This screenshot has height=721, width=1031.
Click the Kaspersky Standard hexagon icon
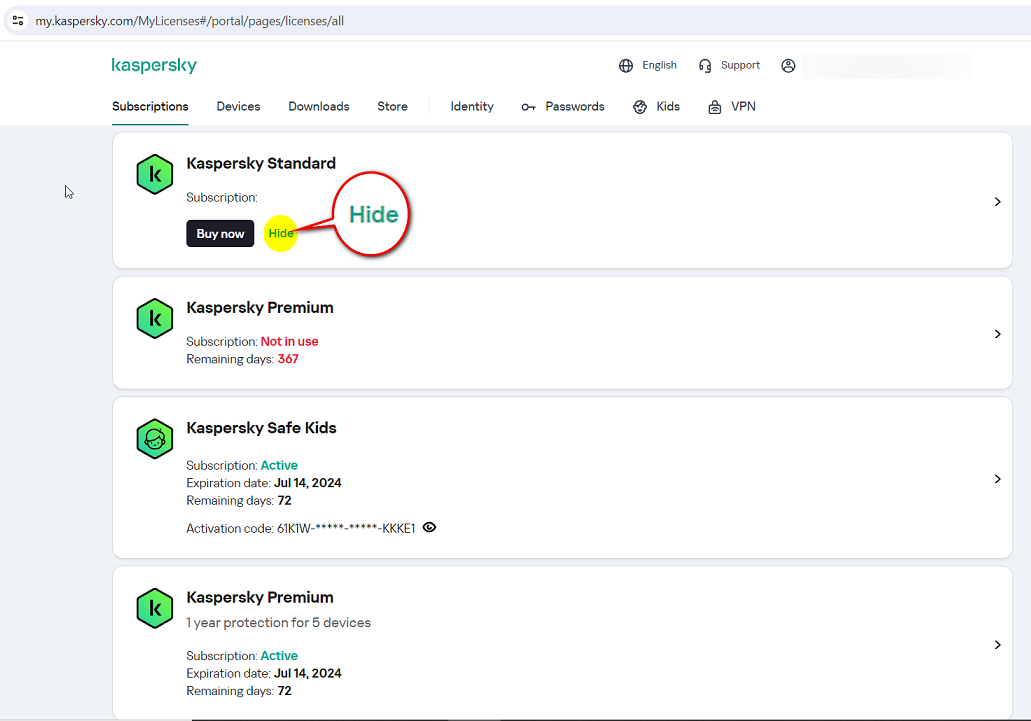pyautogui.click(x=155, y=175)
